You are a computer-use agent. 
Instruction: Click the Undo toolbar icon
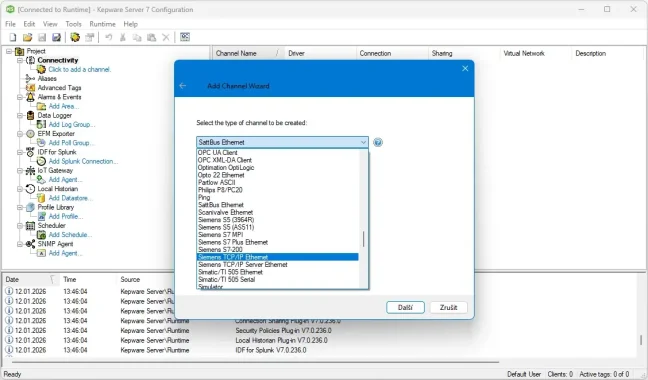[x=109, y=38]
